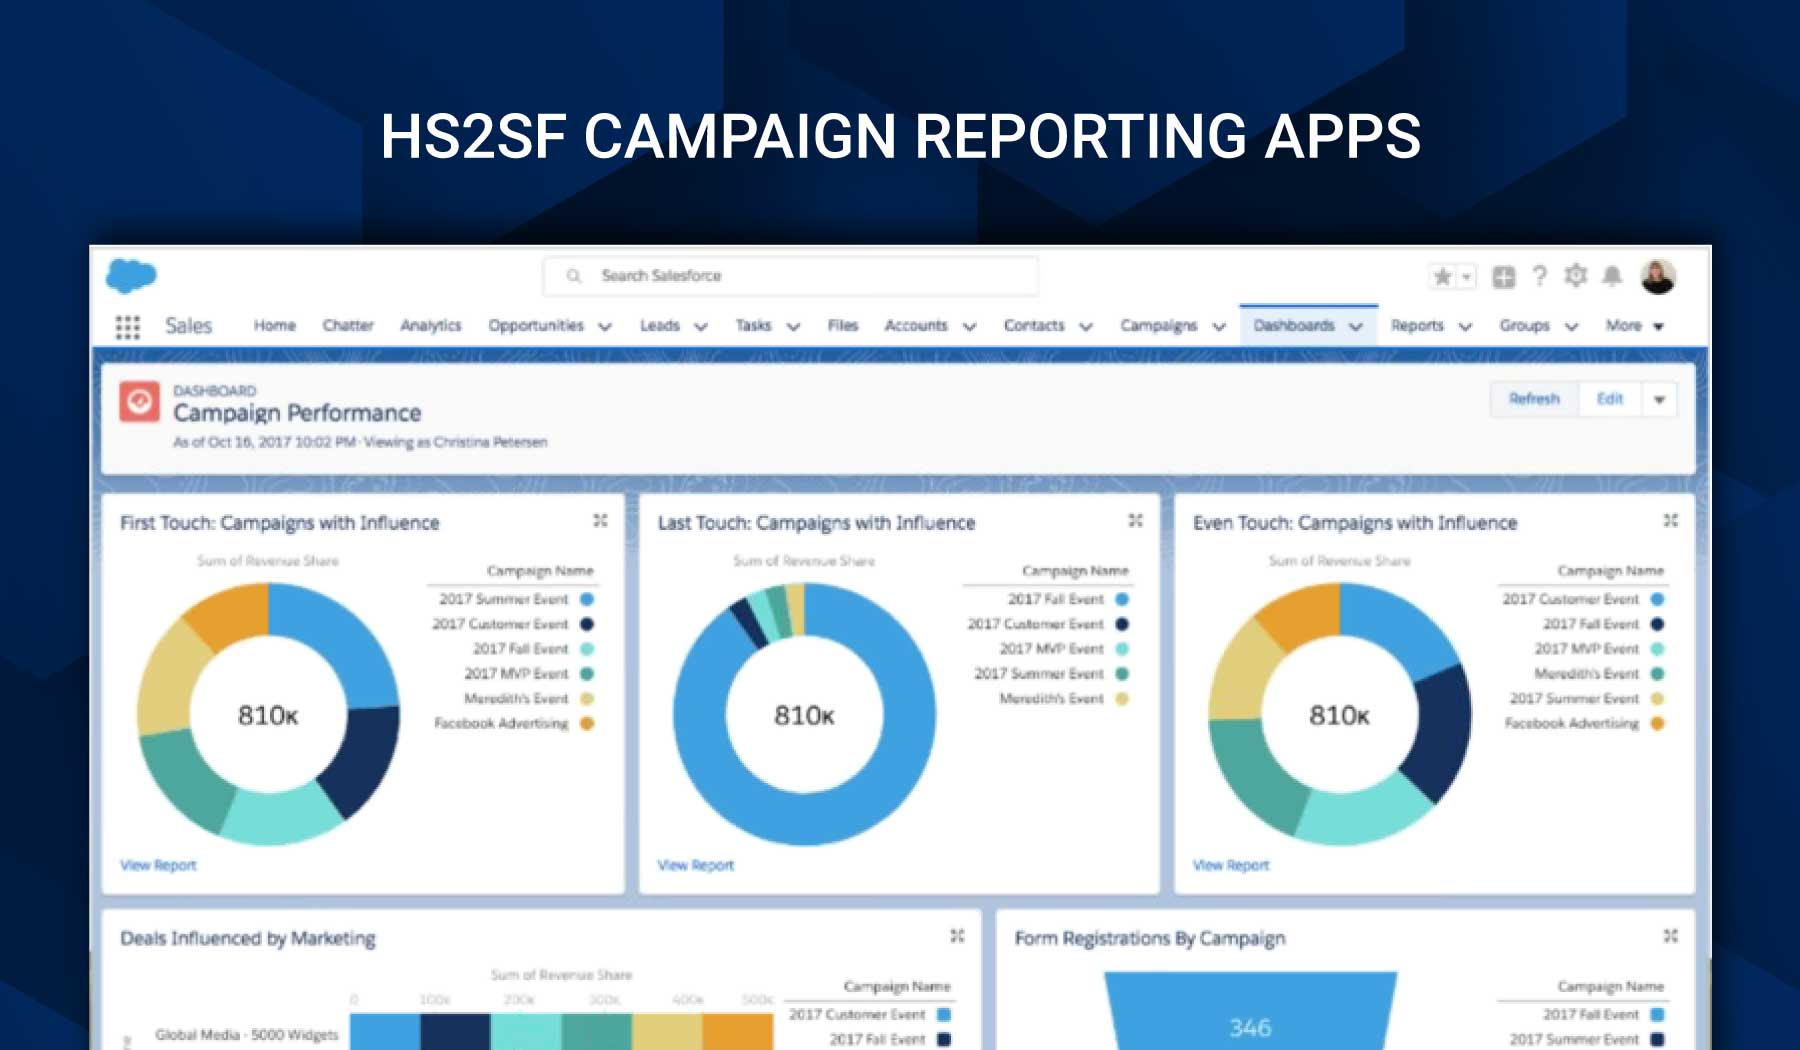The width and height of the screenshot is (1800, 1050).
Task: Open the dropdown arrow beside Edit
Action: click(1659, 399)
